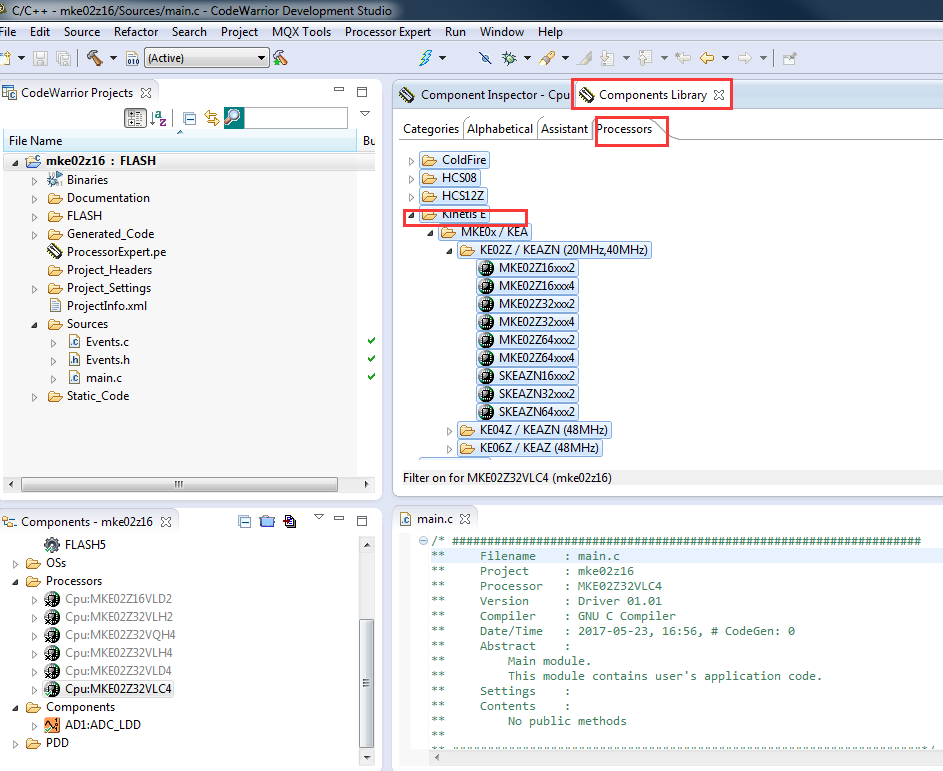Click the blue lightning flash icon

[x=425, y=58]
